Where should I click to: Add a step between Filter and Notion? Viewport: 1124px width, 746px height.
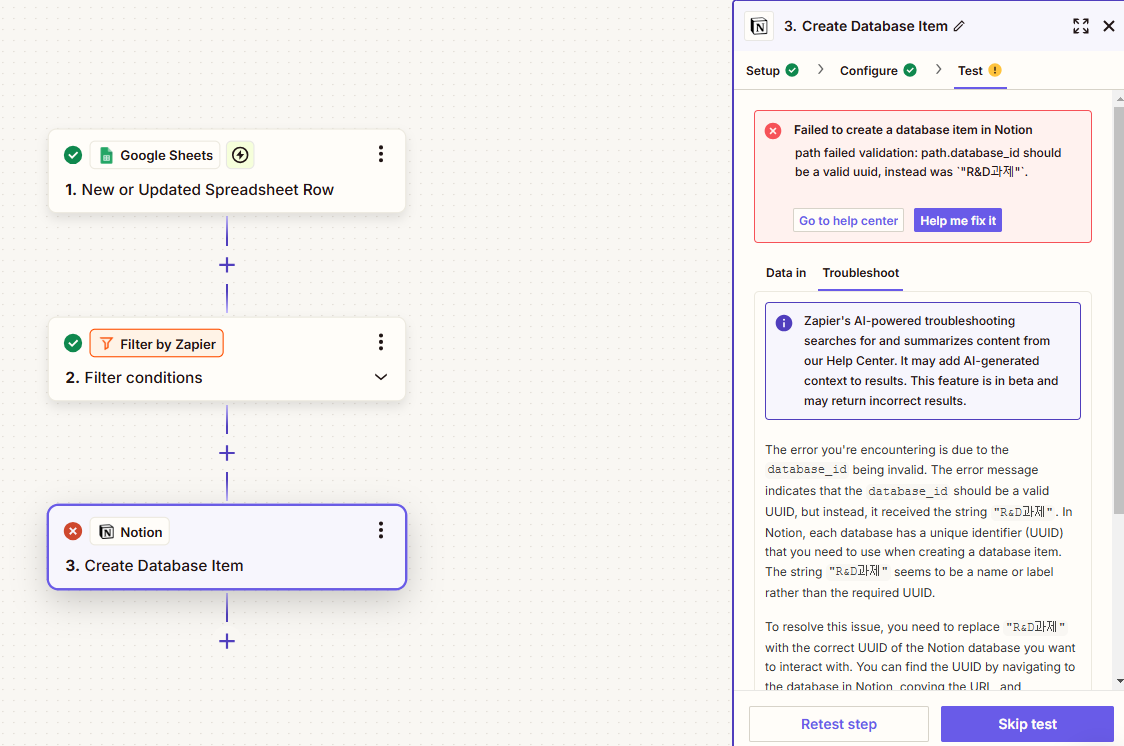tap(227, 454)
